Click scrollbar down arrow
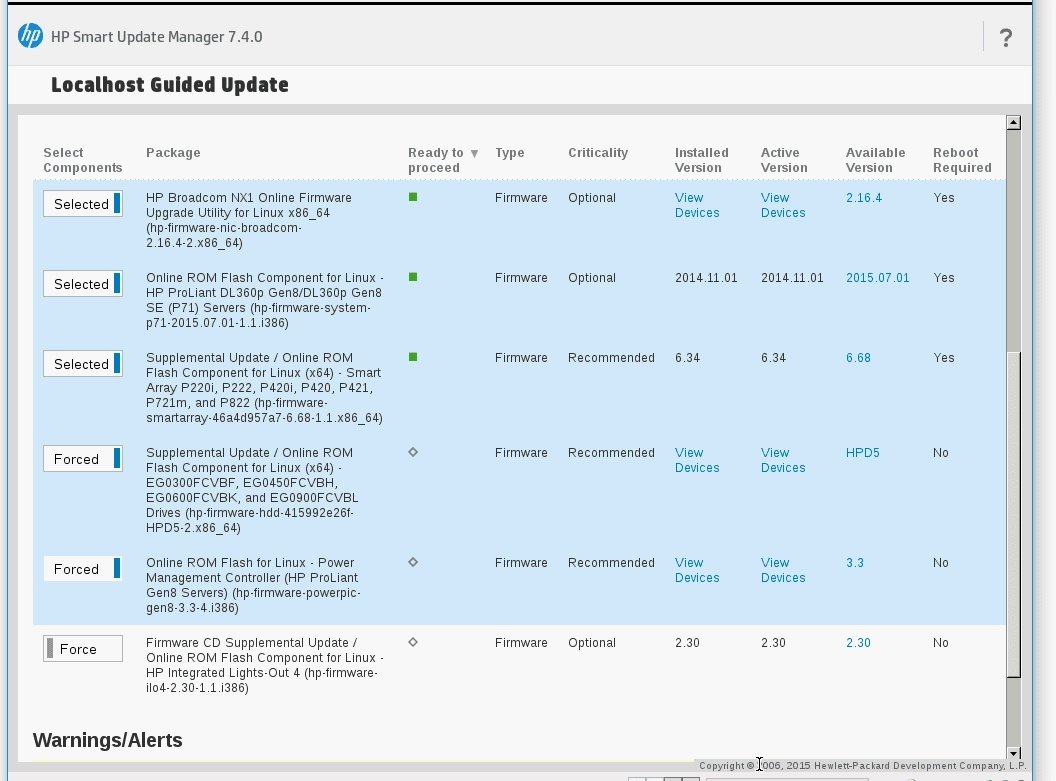The width and height of the screenshot is (1056, 781). [1014, 753]
